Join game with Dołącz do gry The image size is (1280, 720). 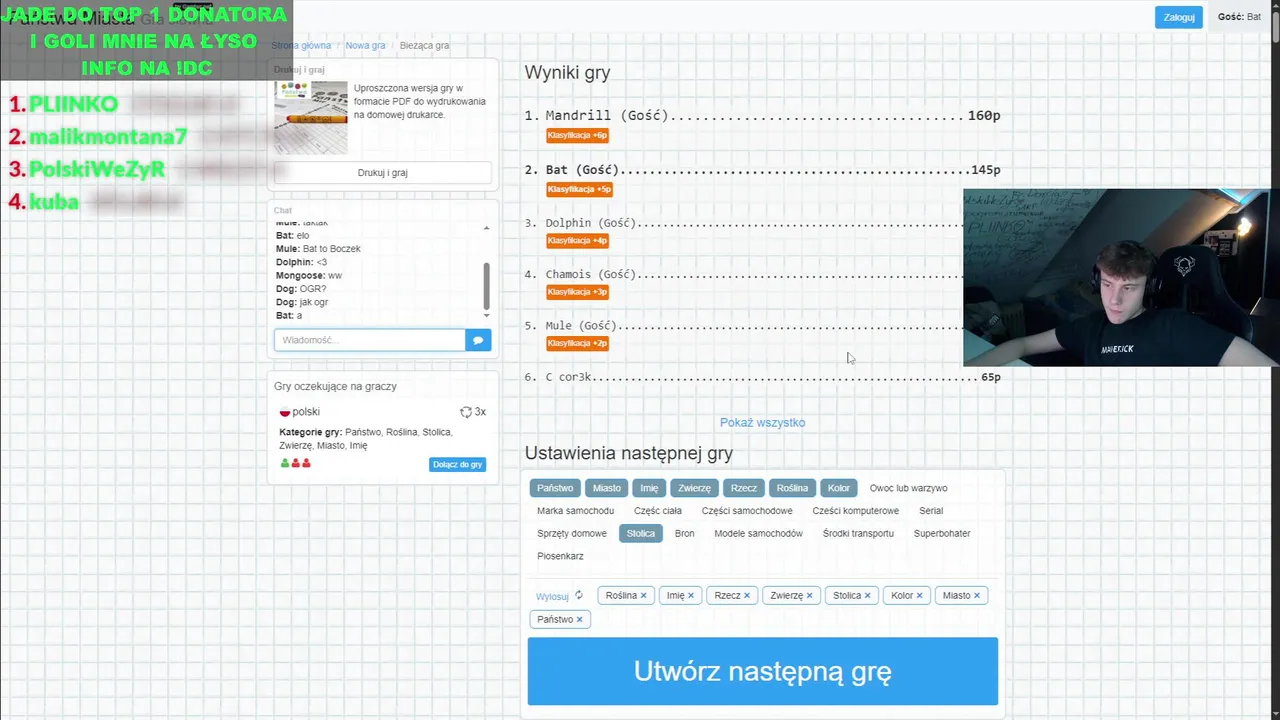pyautogui.click(x=458, y=464)
